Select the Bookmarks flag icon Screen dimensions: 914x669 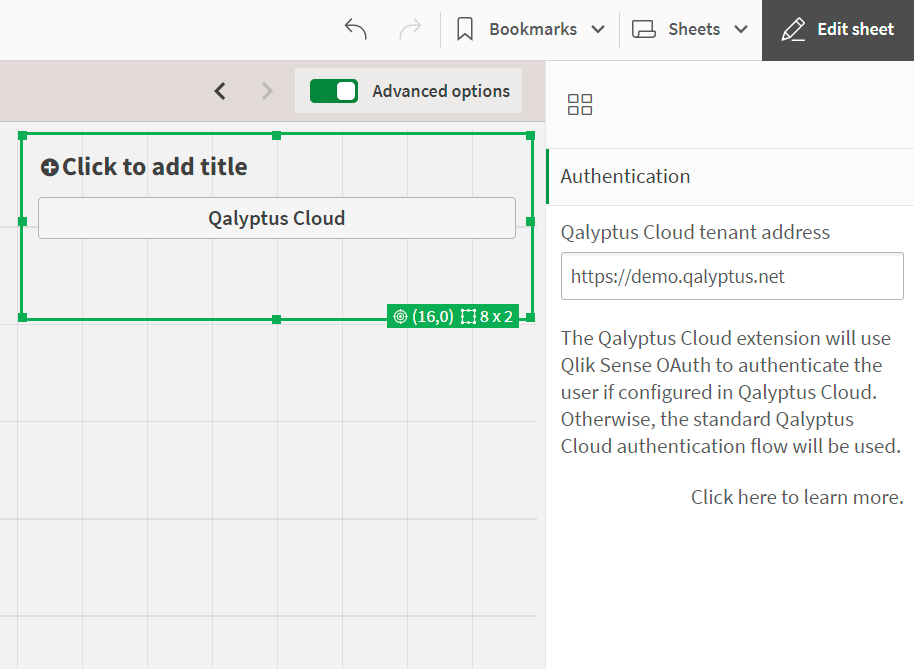point(464,29)
